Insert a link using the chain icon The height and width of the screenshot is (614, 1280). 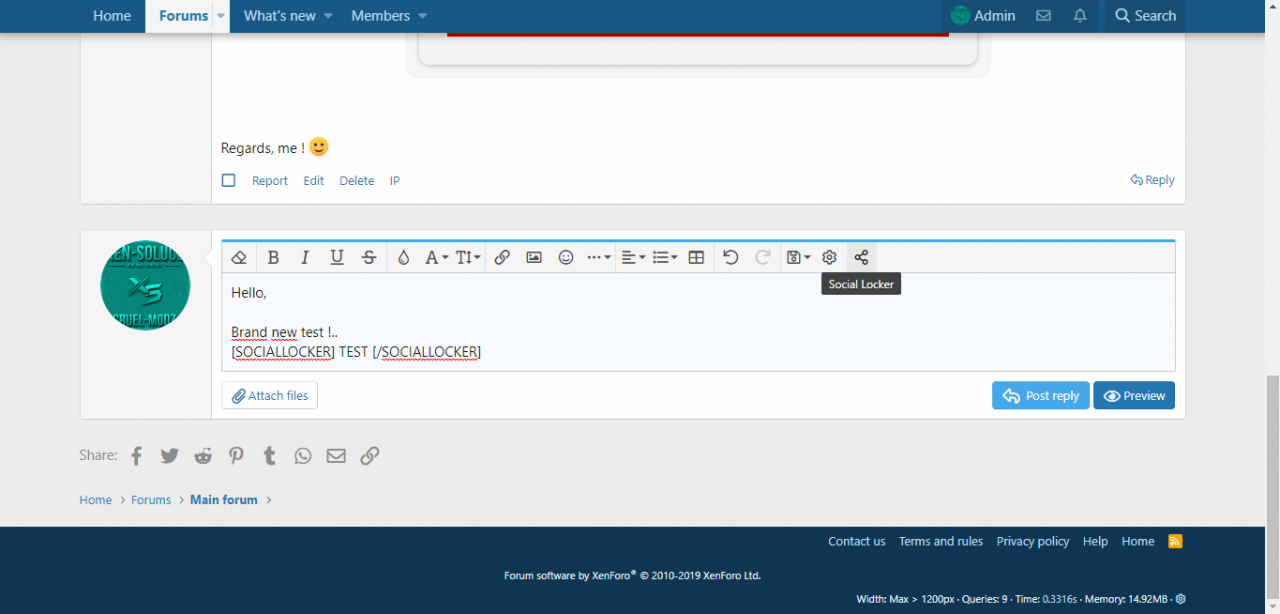[x=502, y=257]
